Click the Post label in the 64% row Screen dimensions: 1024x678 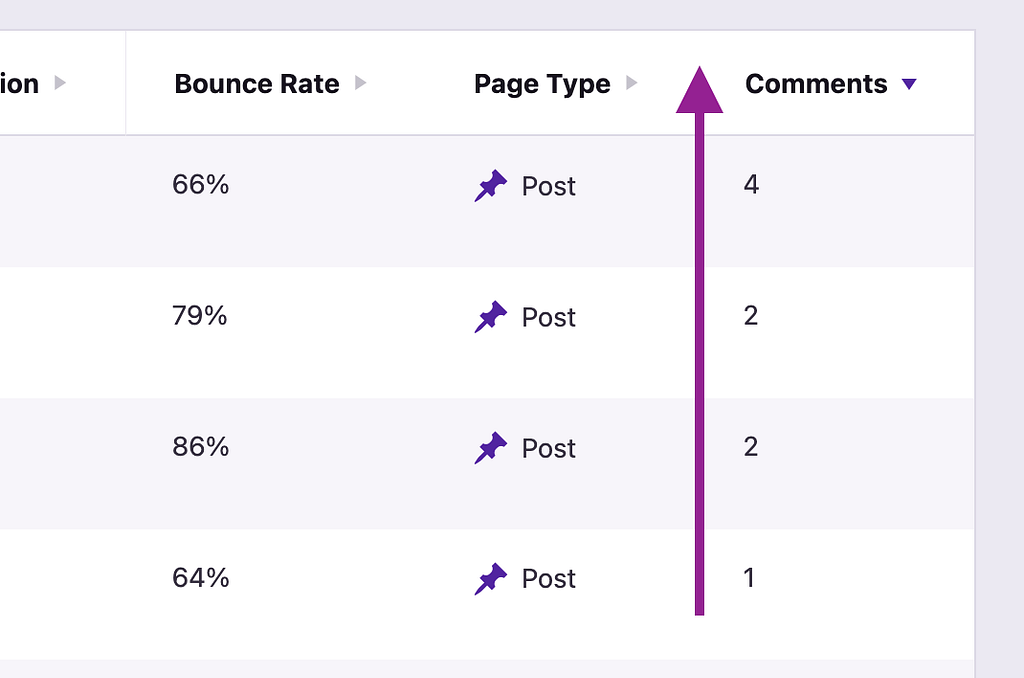click(x=549, y=579)
